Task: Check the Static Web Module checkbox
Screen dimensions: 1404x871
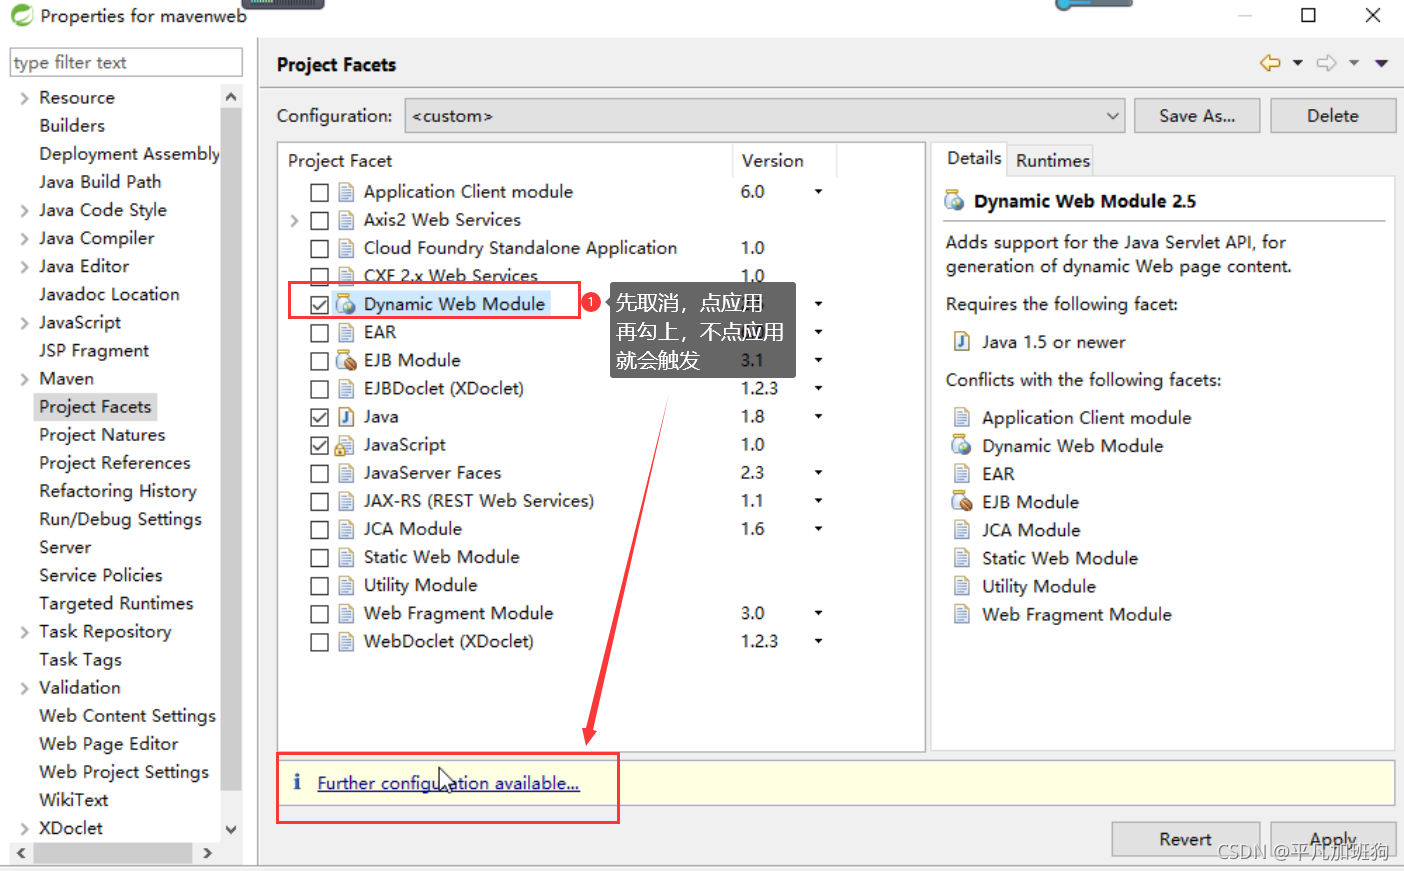Action: tap(320, 557)
